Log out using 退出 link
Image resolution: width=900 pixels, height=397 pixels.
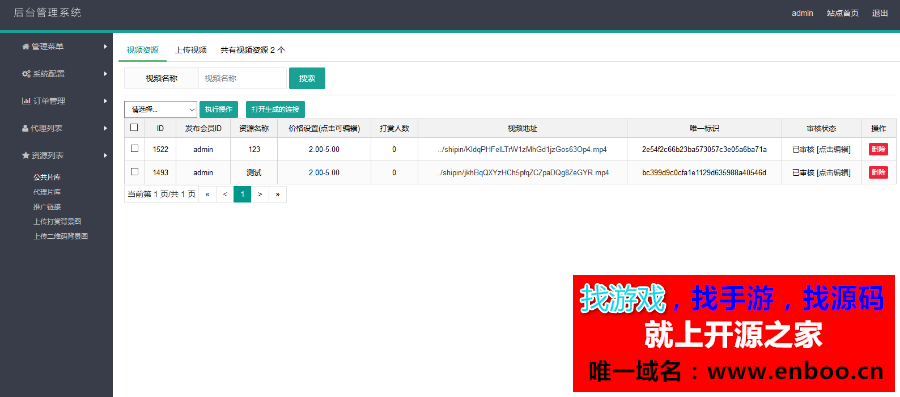point(880,13)
